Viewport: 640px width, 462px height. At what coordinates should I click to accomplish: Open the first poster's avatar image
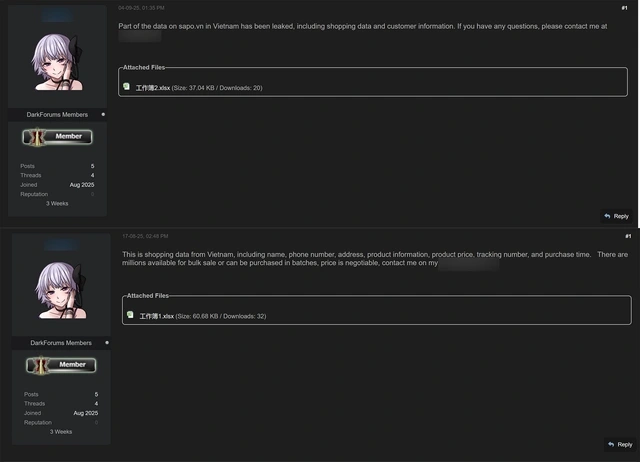[x=58, y=62]
